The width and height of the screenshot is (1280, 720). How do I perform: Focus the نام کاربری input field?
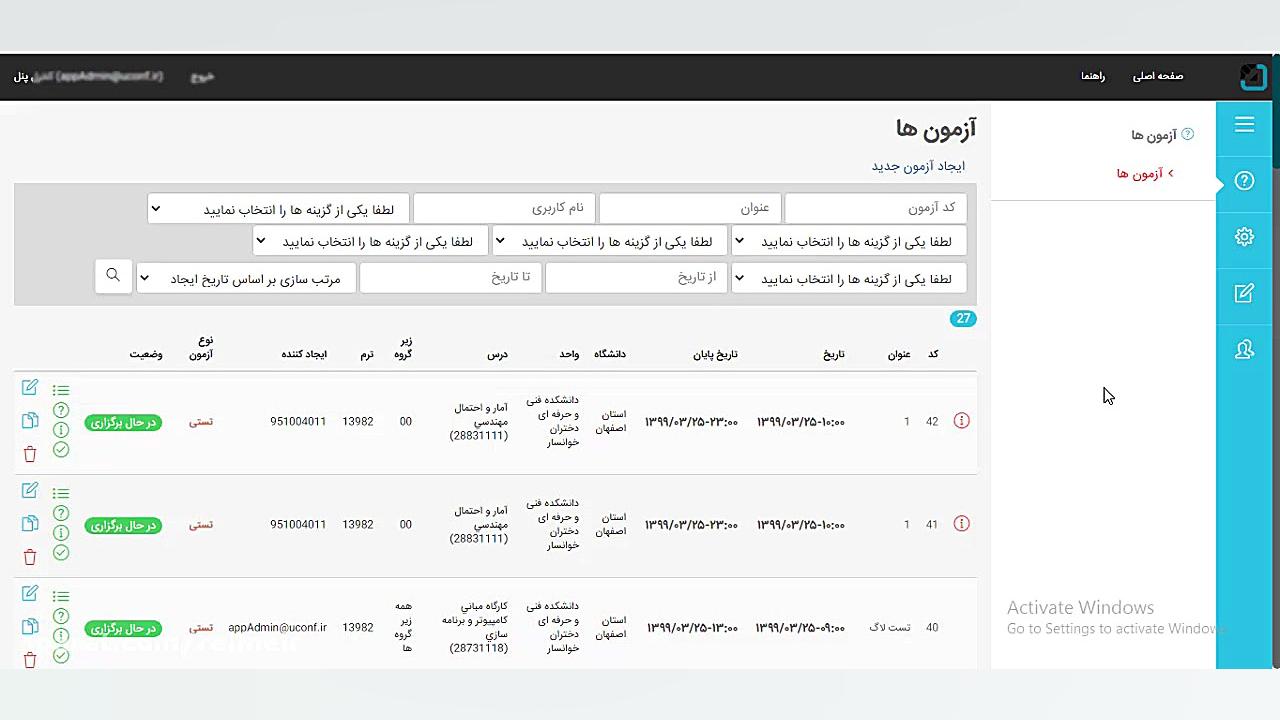click(504, 208)
